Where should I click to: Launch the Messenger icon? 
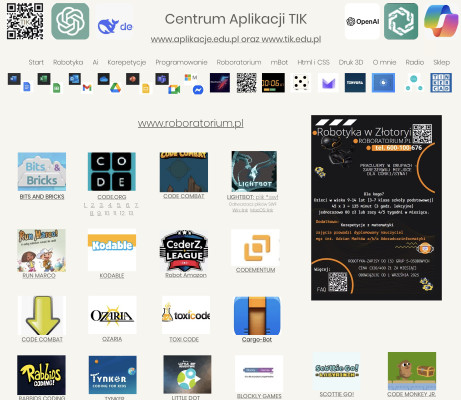click(198, 90)
